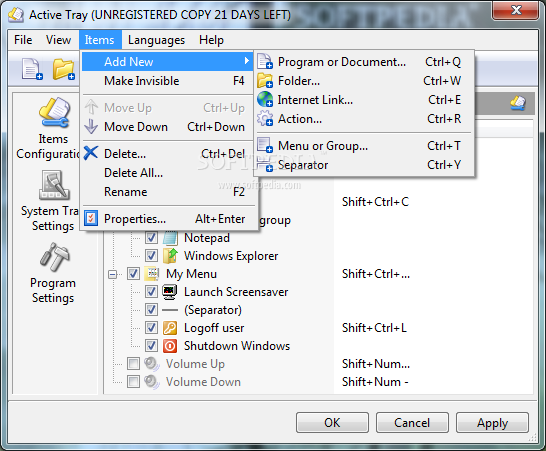Click the Logoff user key icon

(x=170, y=328)
